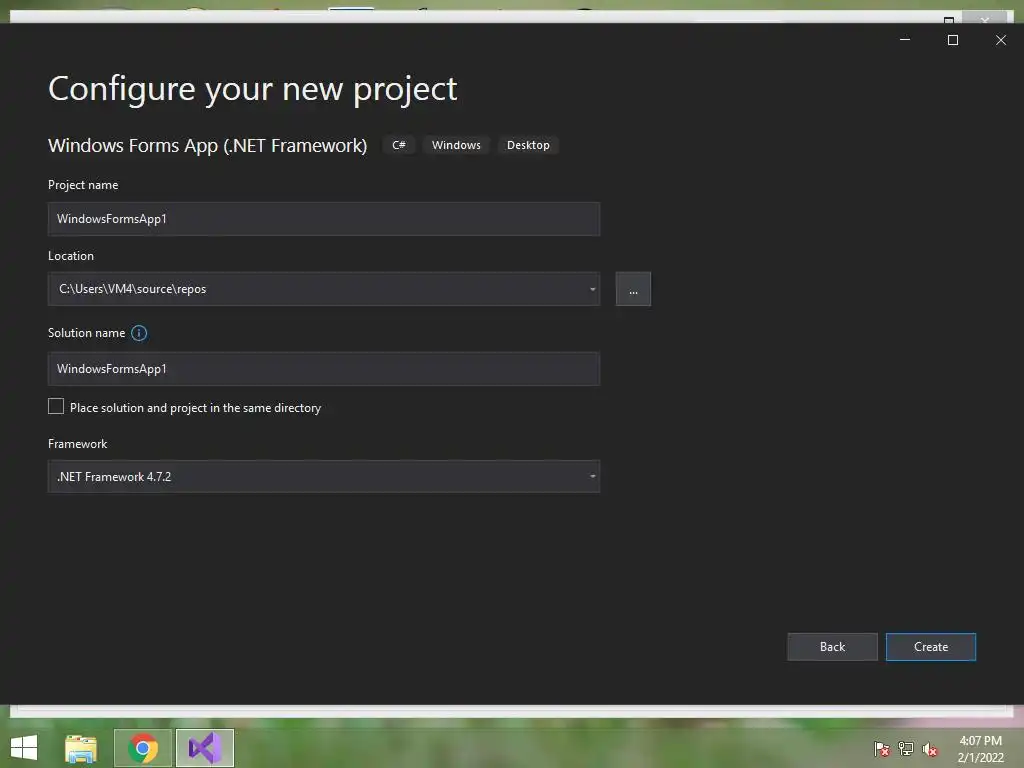Browse for location with ellipsis button
This screenshot has width=1024, height=768.
(x=633, y=289)
